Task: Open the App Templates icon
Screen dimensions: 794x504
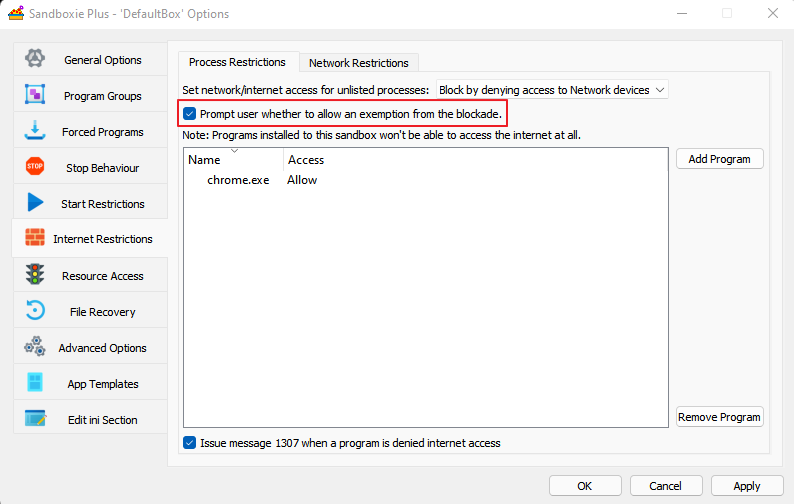Action: tap(35, 383)
